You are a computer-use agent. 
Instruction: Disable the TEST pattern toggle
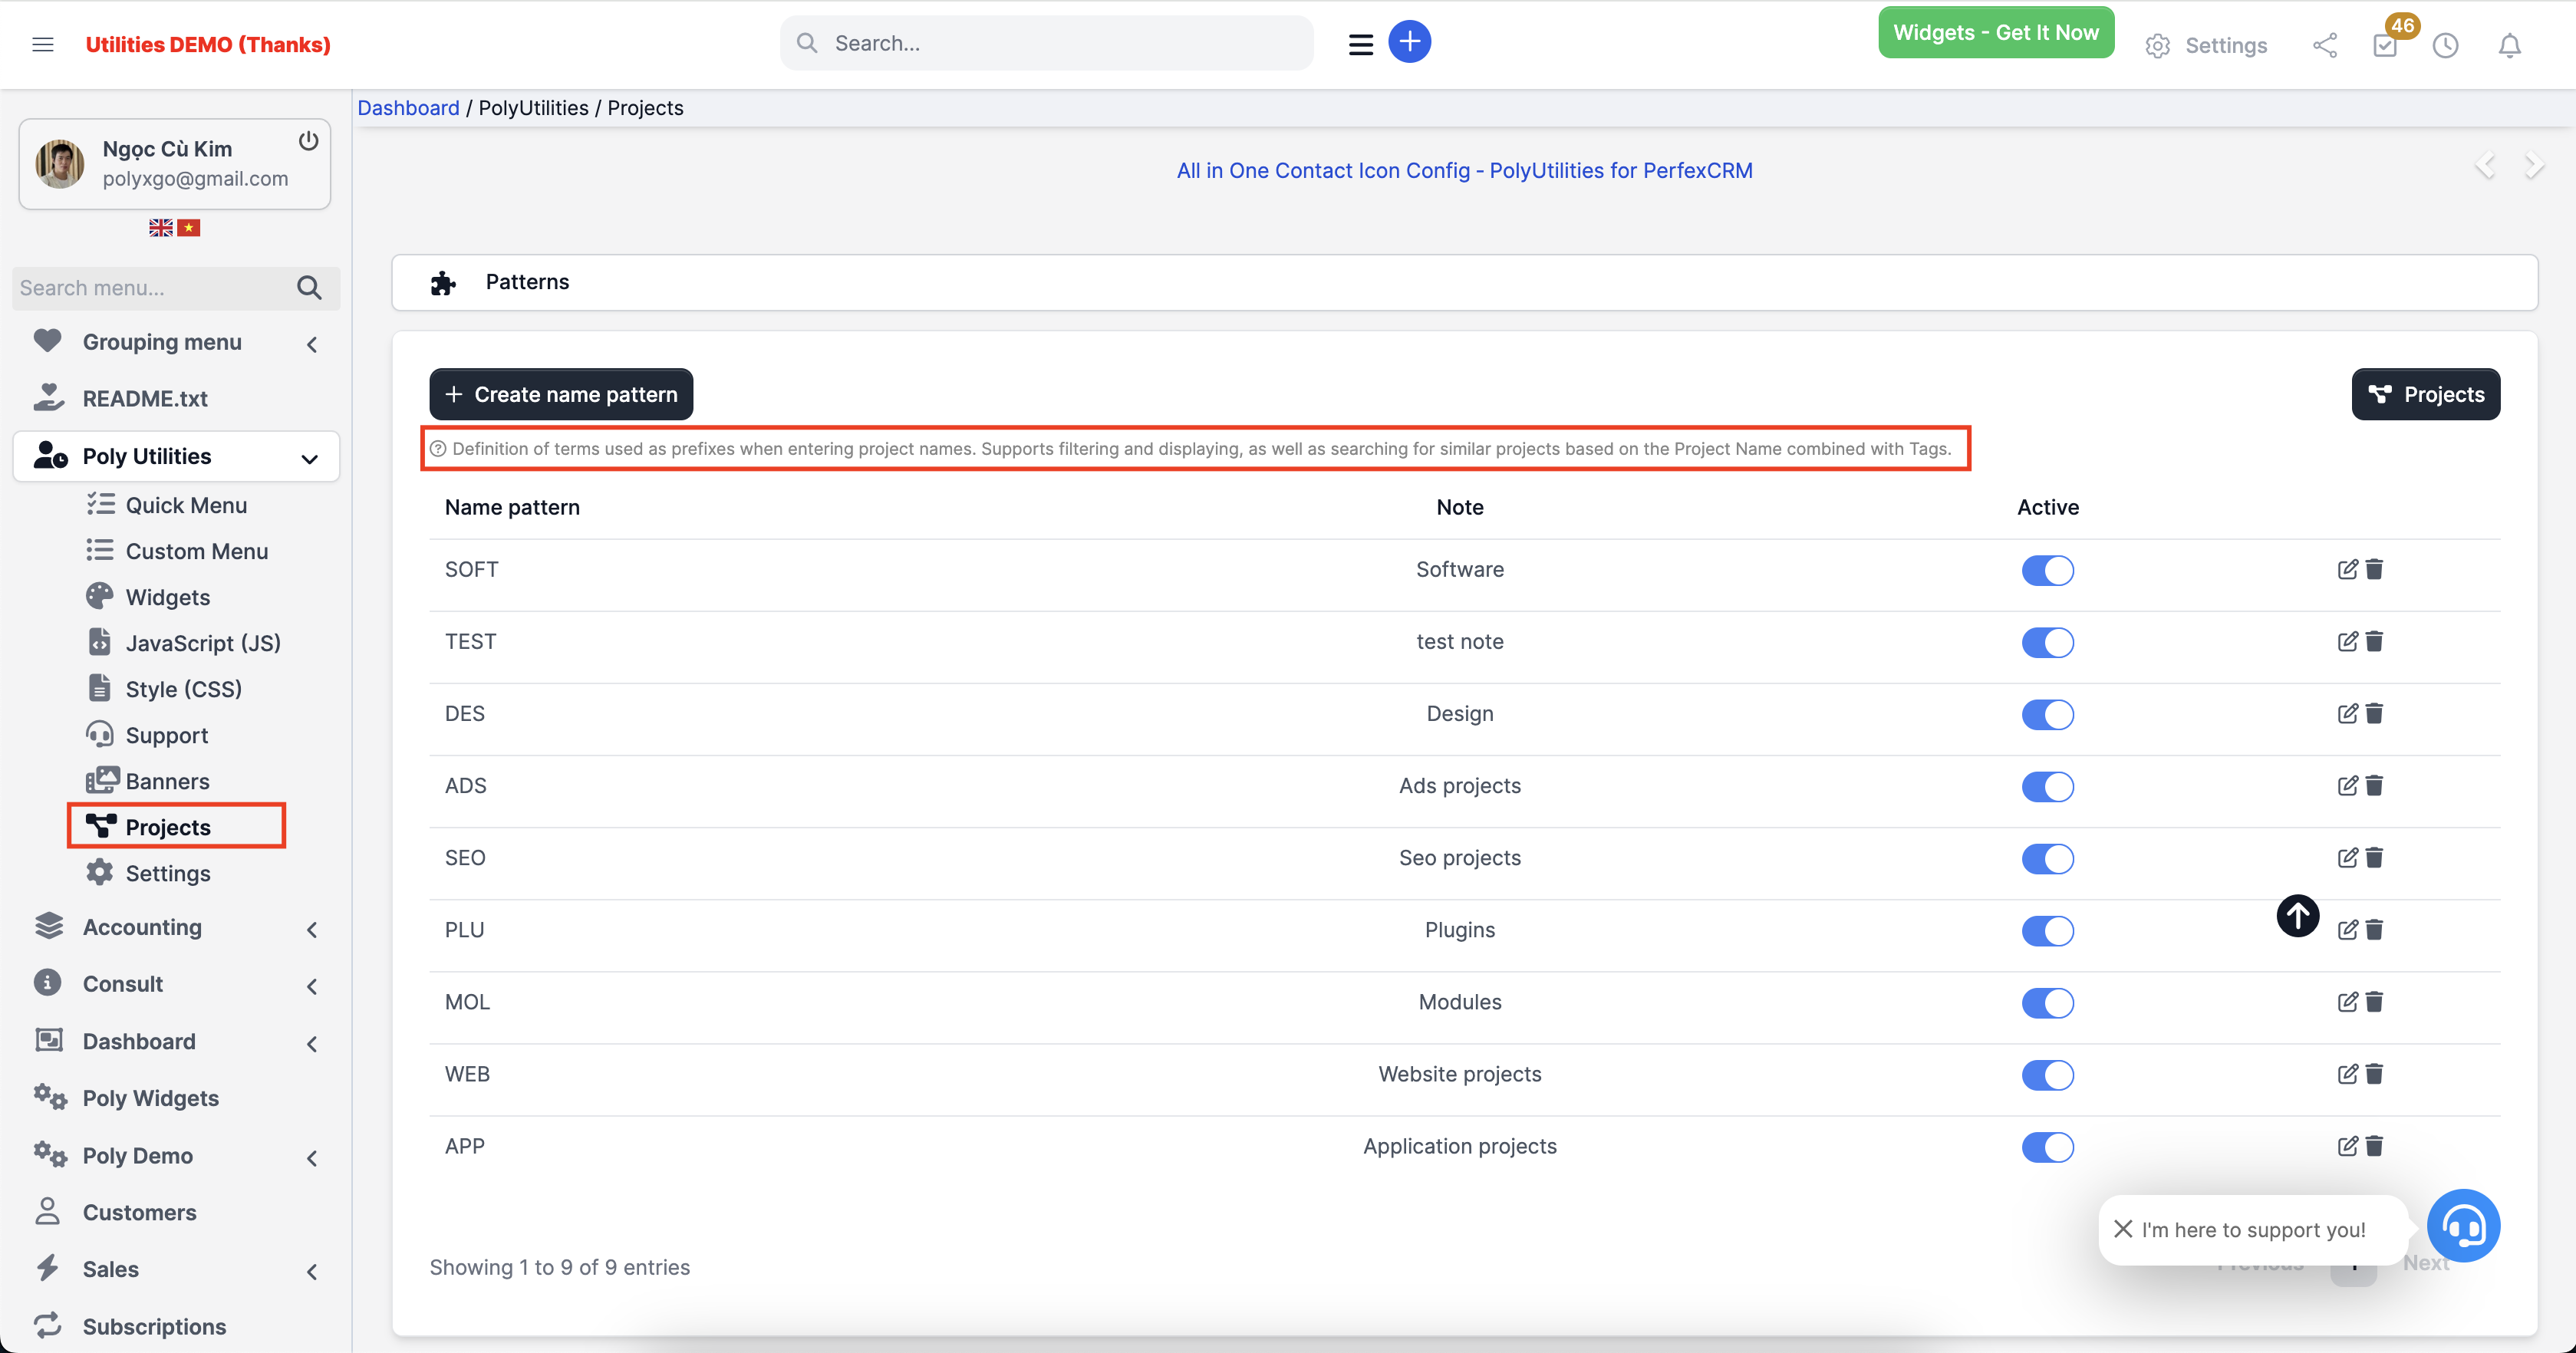(x=2047, y=642)
